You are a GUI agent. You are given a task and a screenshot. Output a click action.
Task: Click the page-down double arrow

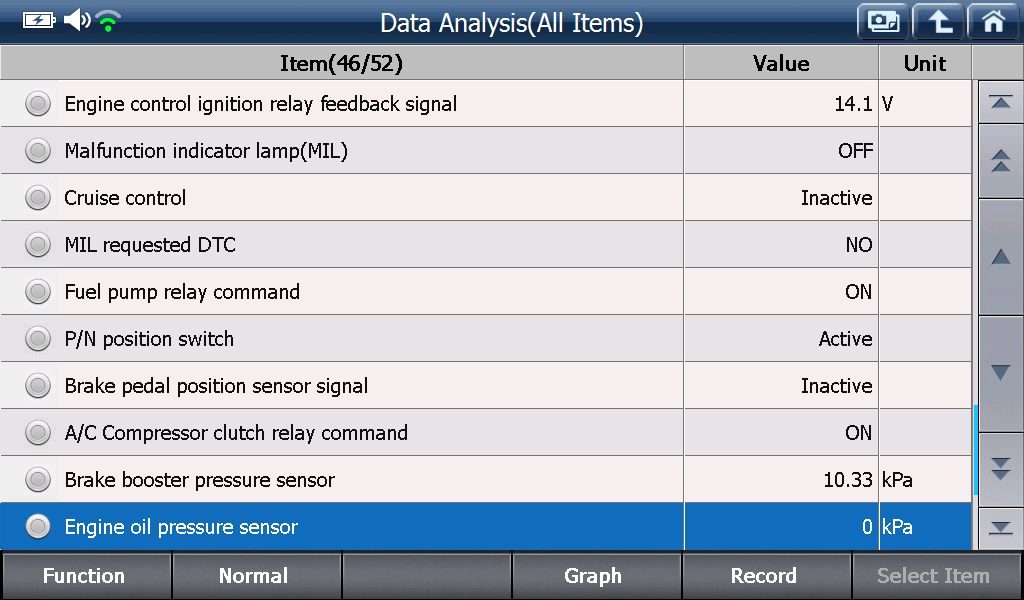1000,469
